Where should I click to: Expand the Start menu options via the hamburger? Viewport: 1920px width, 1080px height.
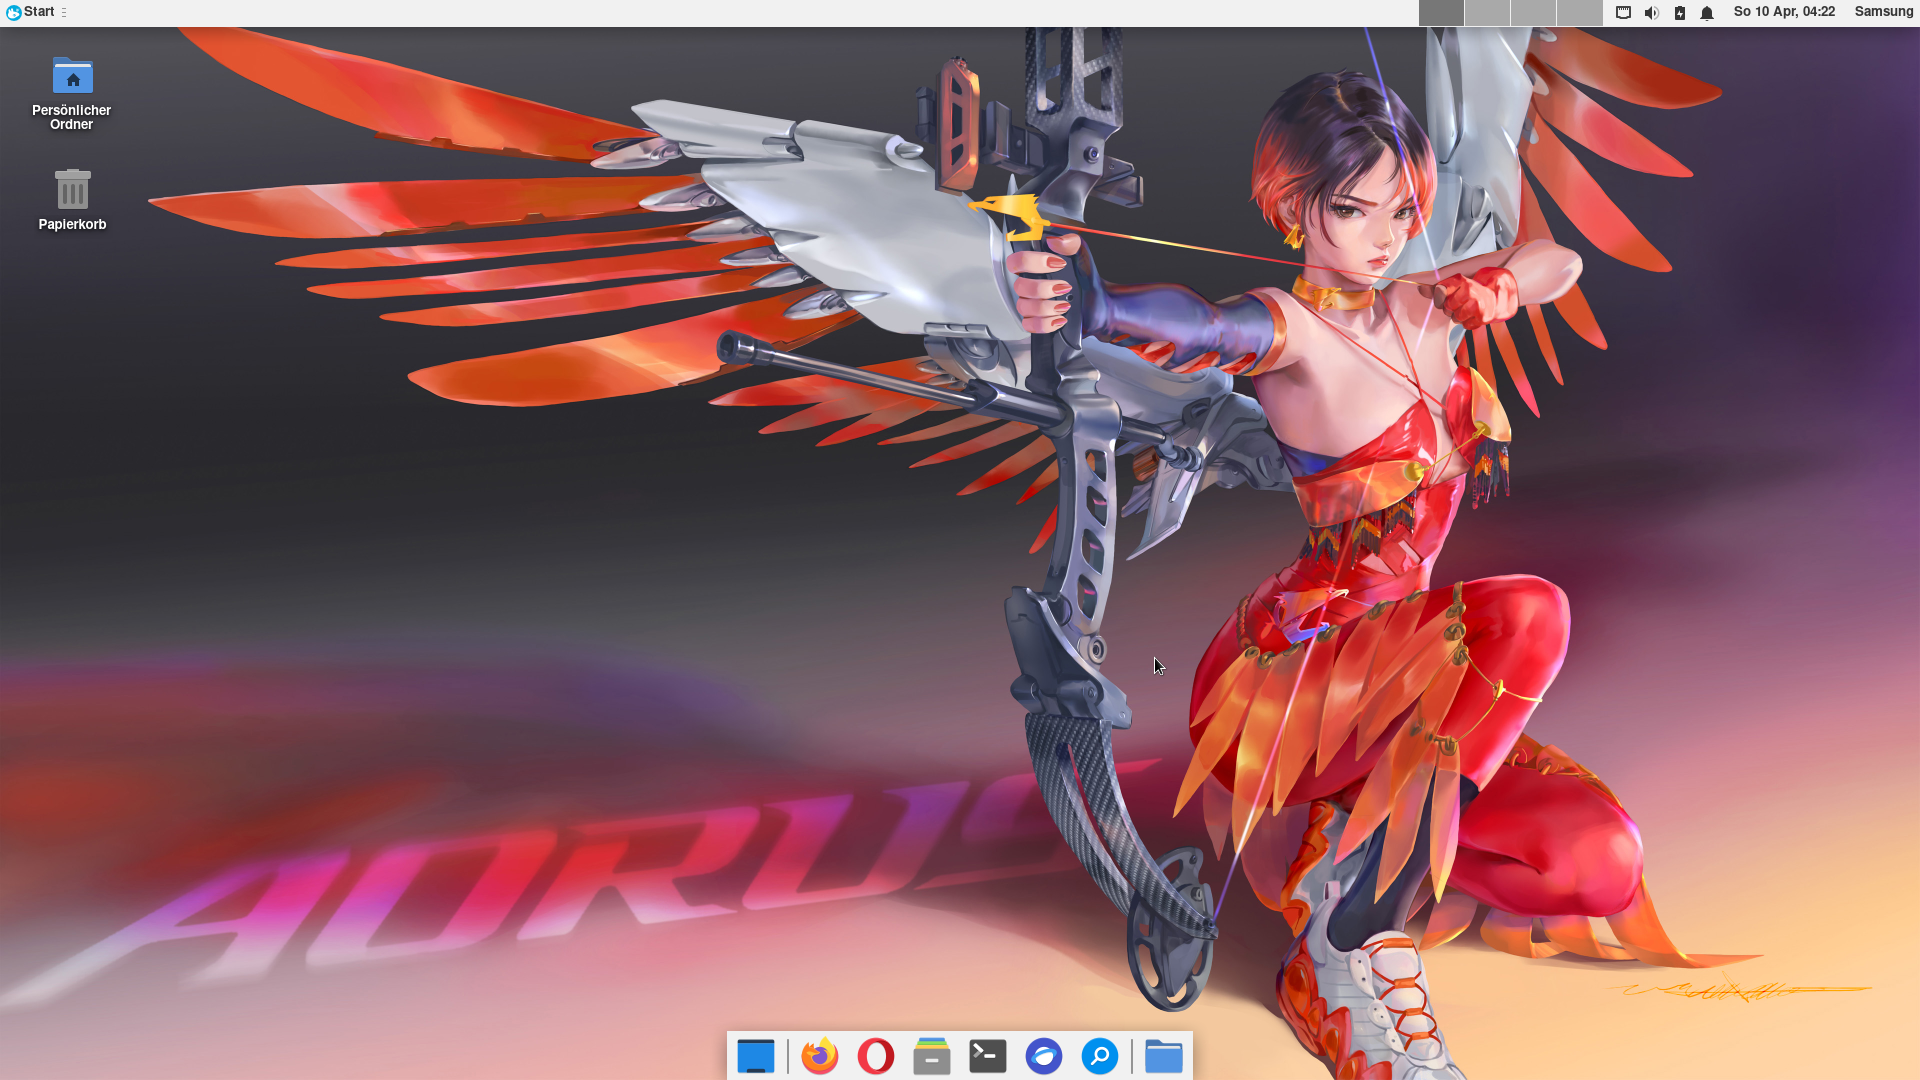pos(62,13)
